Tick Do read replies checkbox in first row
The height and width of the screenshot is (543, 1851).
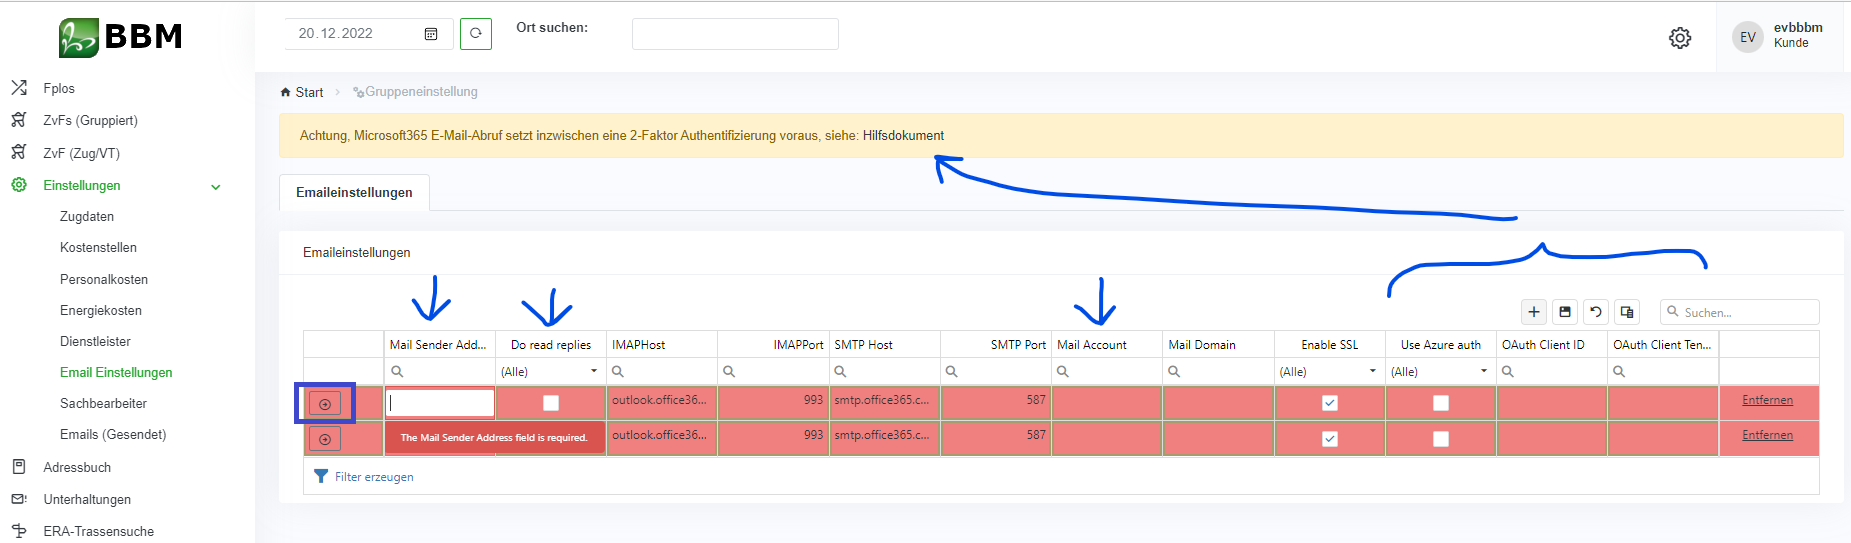click(551, 403)
